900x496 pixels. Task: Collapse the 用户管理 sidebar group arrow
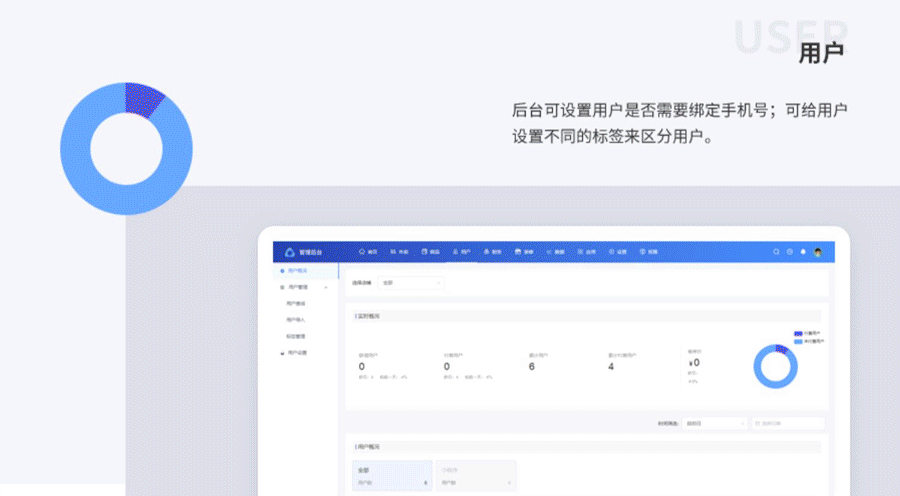tap(326, 287)
